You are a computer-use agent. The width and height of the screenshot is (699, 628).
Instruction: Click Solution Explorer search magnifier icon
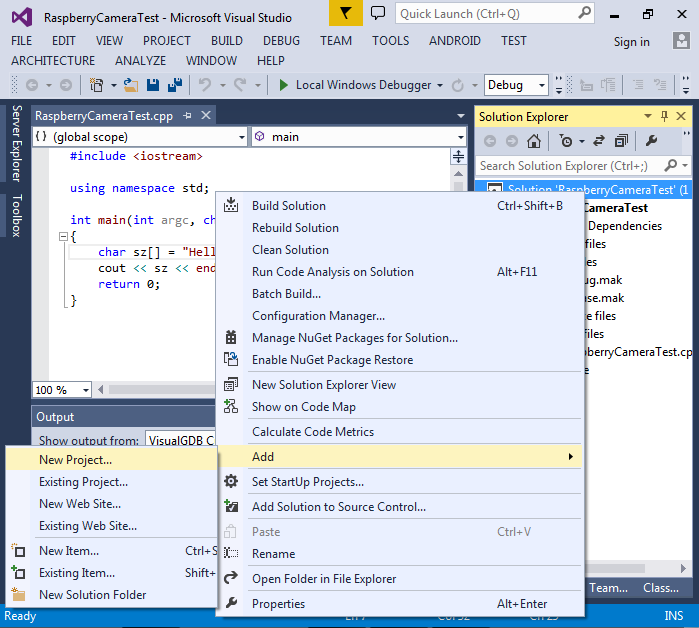tap(670, 165)
